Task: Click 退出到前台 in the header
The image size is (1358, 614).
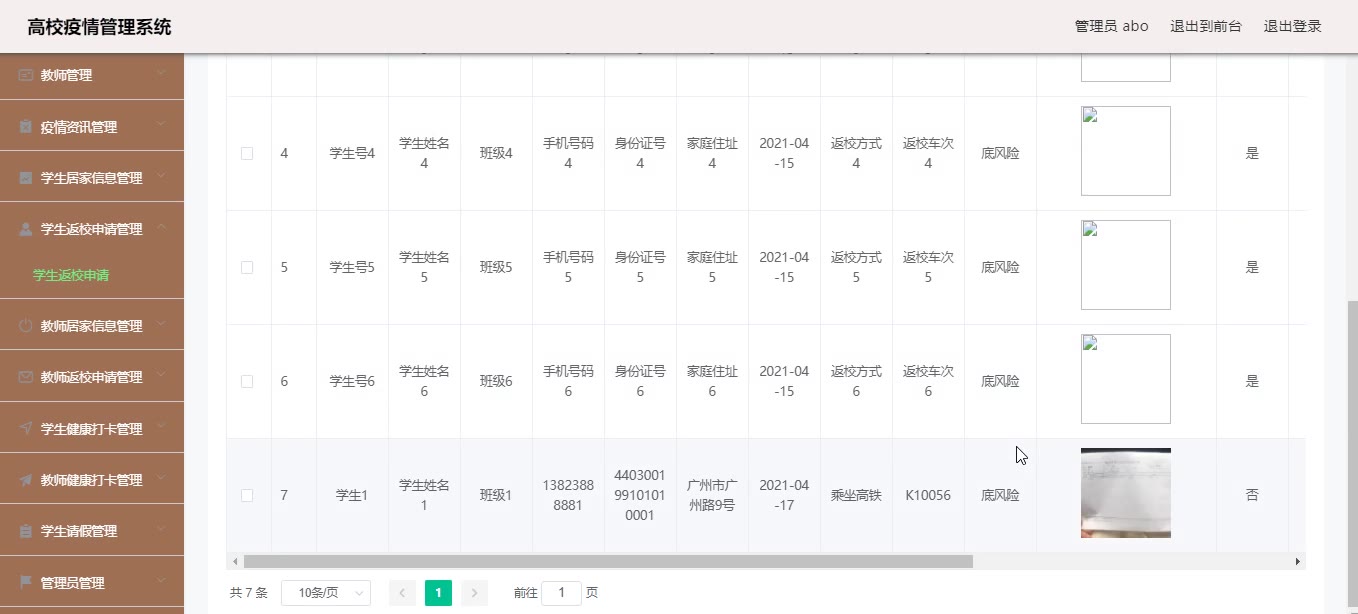Action: click(1205, 26)
